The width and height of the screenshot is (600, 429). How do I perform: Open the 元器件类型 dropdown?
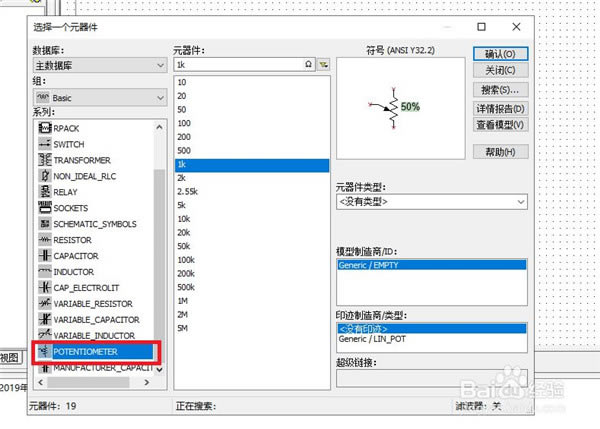pos(432,202)
